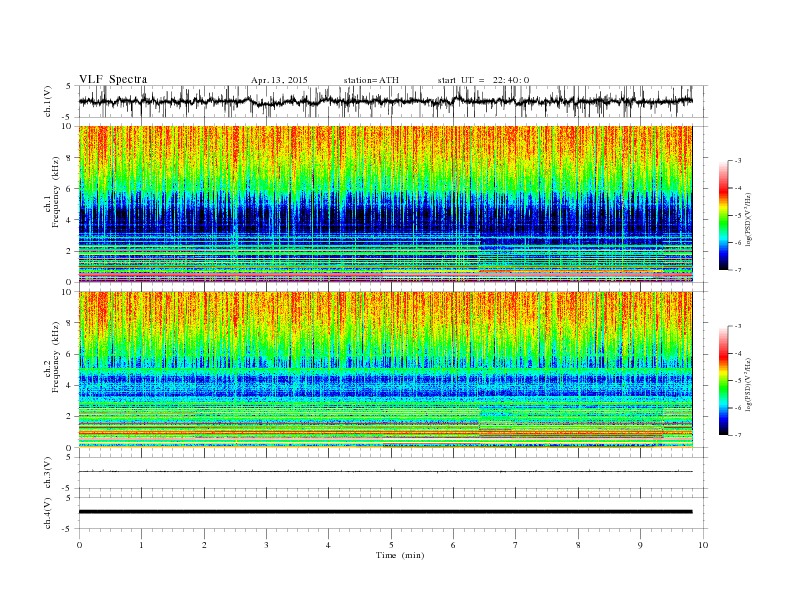
Task: Click the time axis tick label "3"
Action: pos(266,545)
